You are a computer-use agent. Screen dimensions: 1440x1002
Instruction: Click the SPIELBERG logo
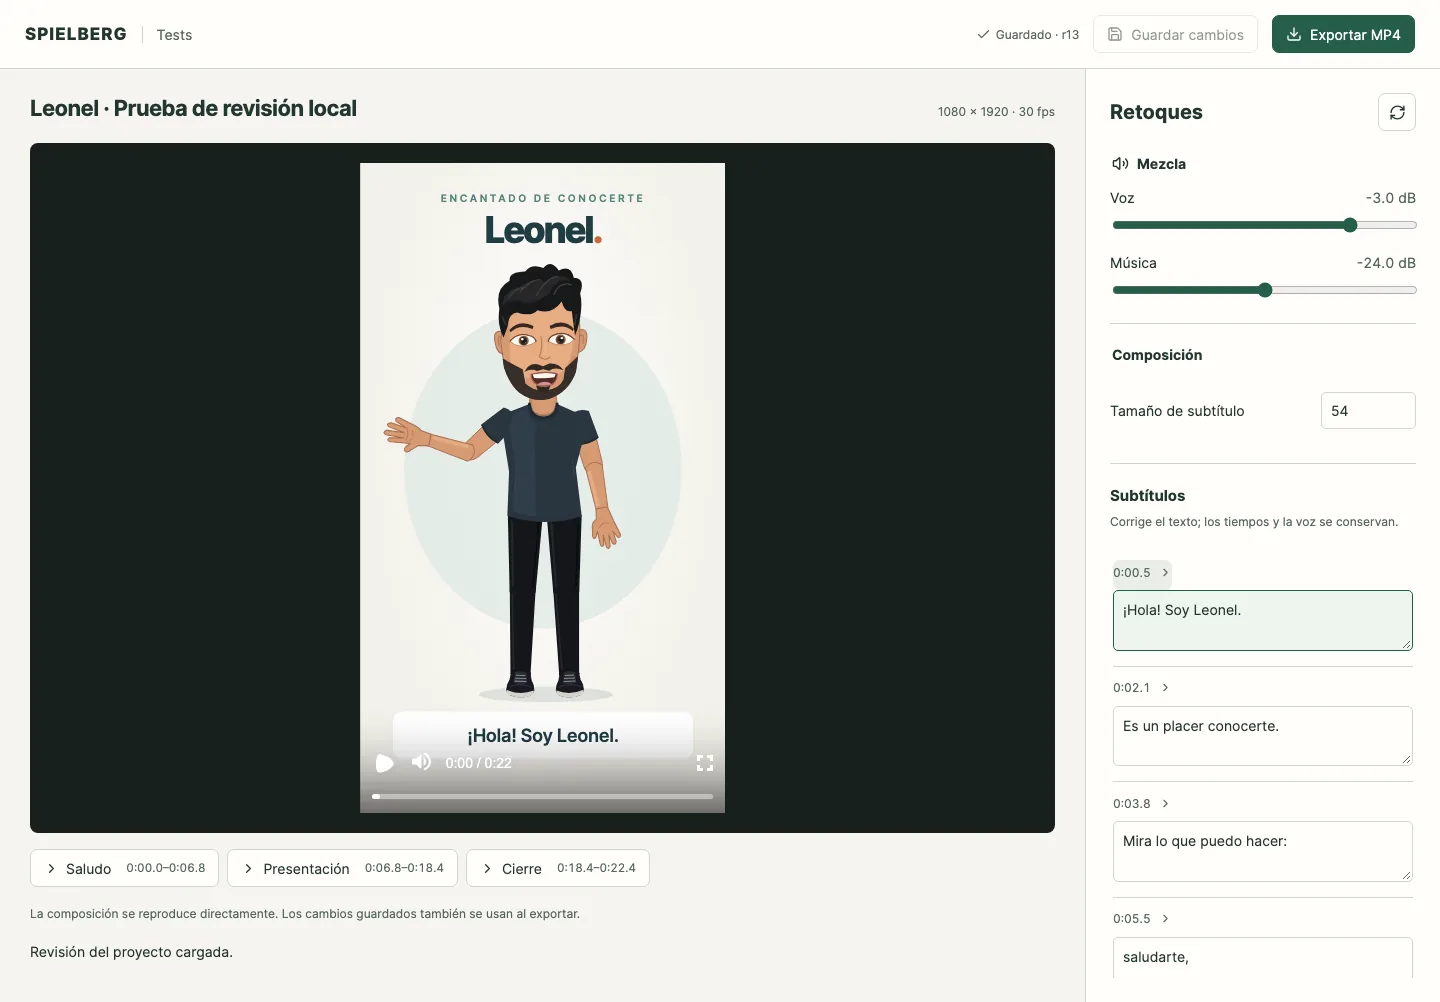76,34
